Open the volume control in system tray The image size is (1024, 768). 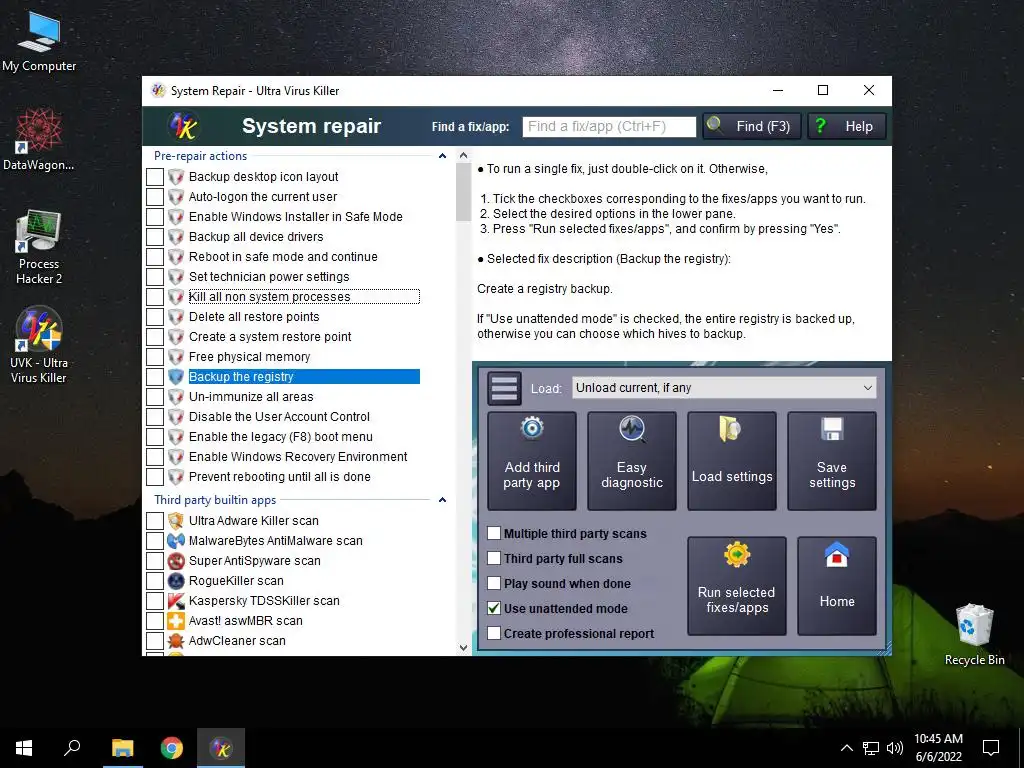pos(895,748)
